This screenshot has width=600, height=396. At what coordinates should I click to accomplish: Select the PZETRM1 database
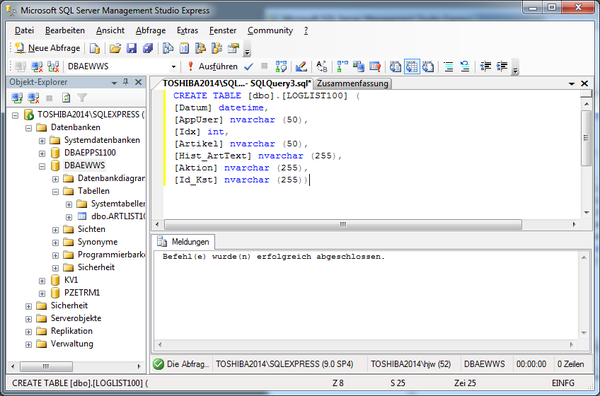(x=82, y=293)
